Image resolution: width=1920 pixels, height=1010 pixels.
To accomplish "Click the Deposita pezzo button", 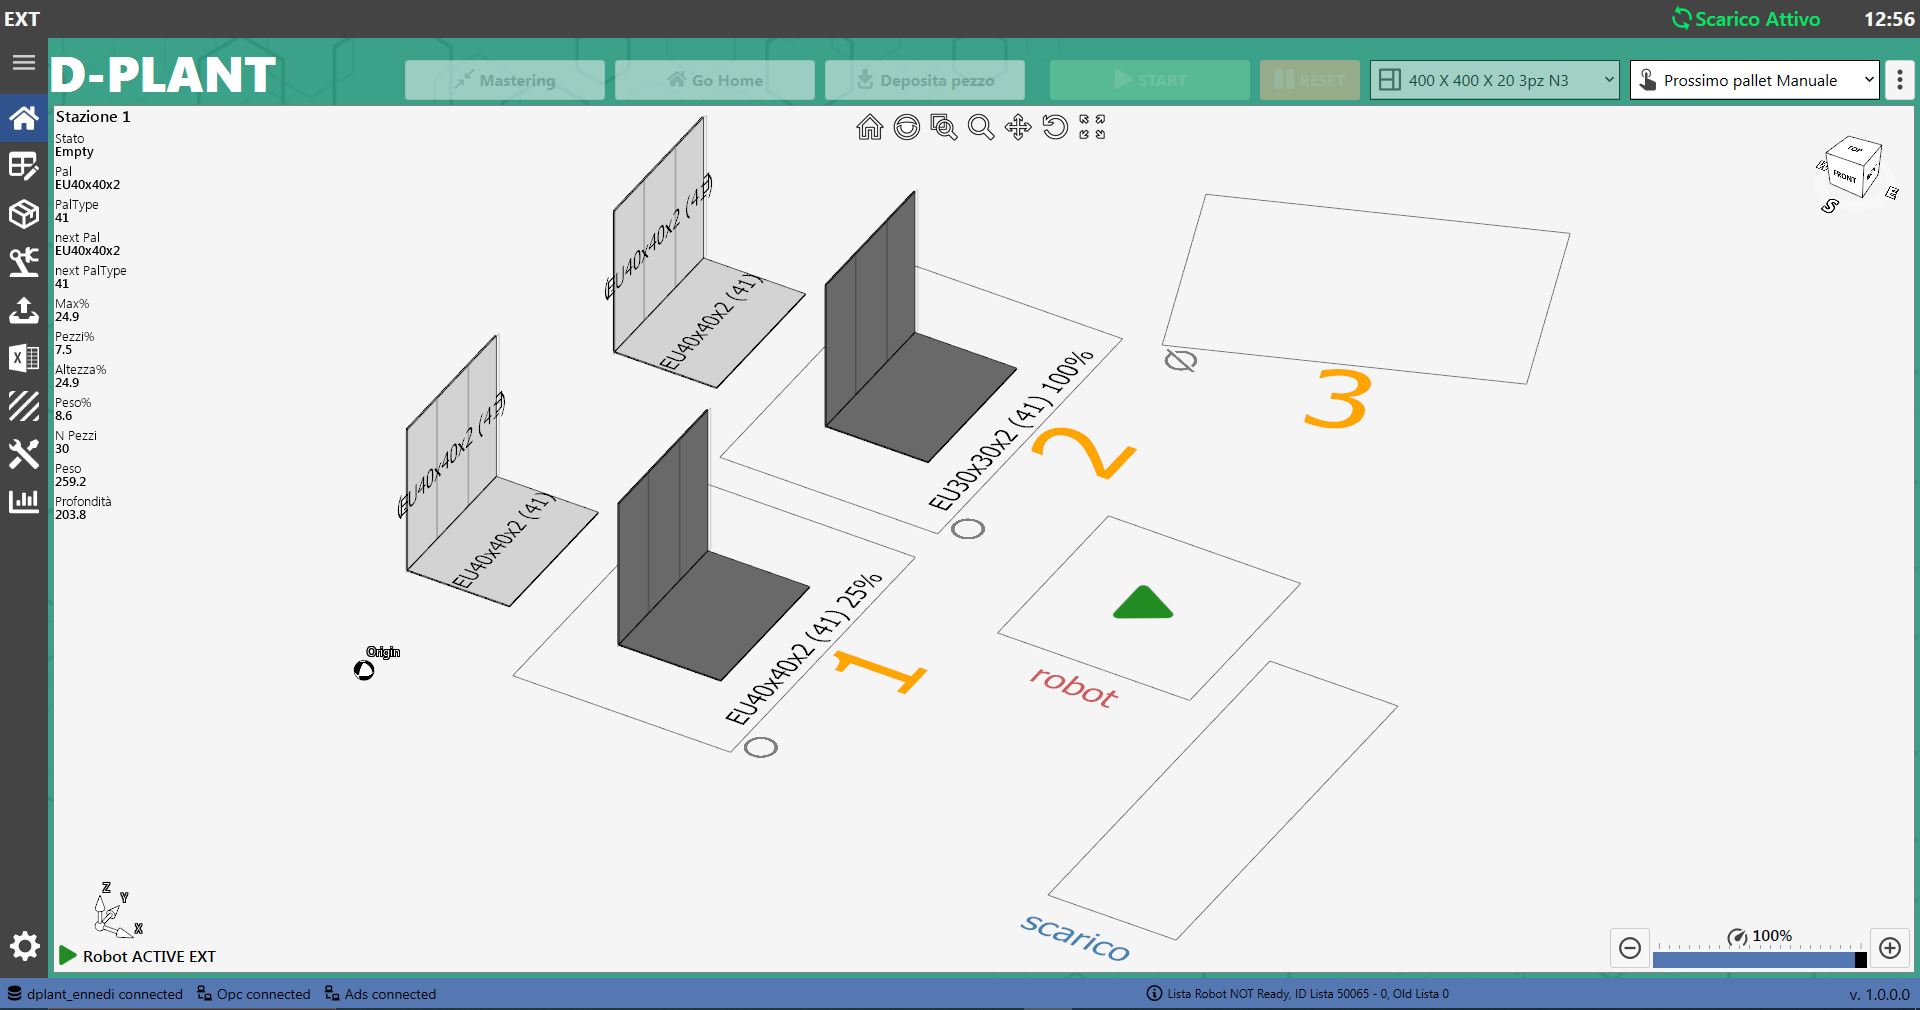I will coord(925,80).
